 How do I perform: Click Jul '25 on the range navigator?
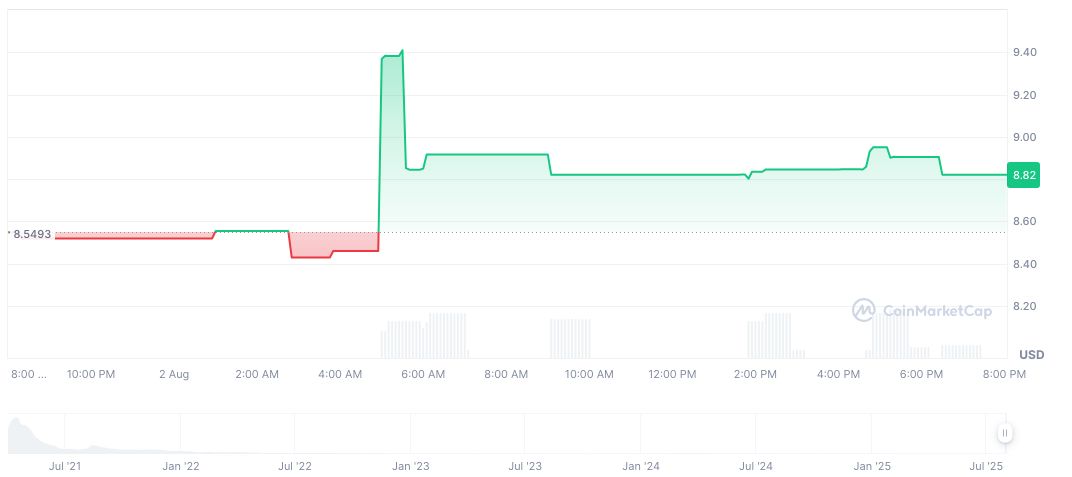(986, 466)
